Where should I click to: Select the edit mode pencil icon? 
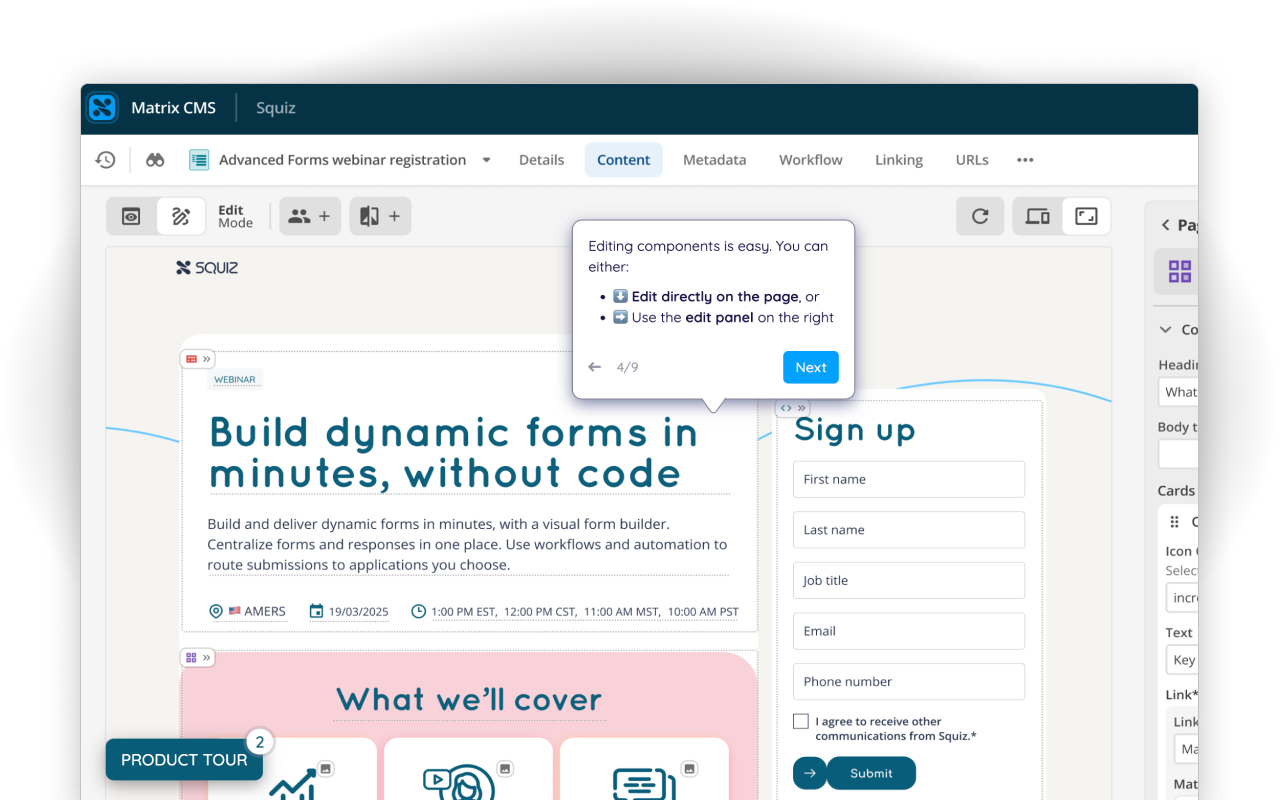point(181,216)
